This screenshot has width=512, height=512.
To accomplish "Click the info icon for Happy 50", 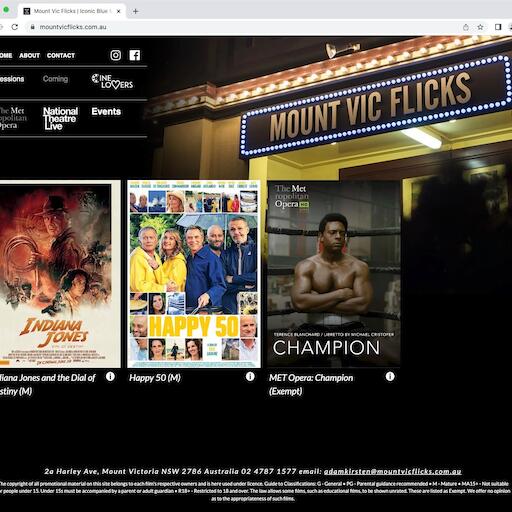I will [250, 376].
